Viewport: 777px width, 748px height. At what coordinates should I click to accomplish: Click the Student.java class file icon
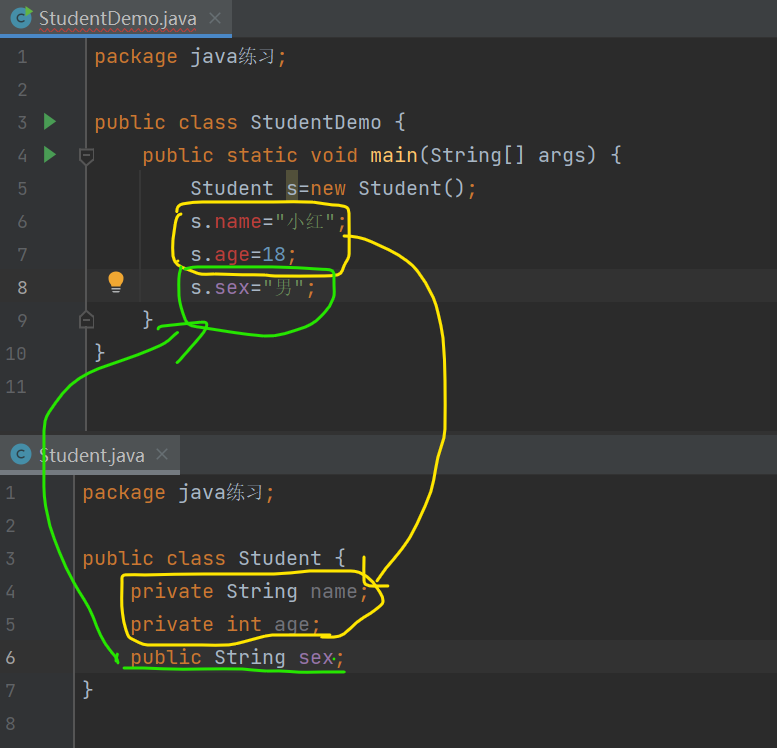[21, 455]
